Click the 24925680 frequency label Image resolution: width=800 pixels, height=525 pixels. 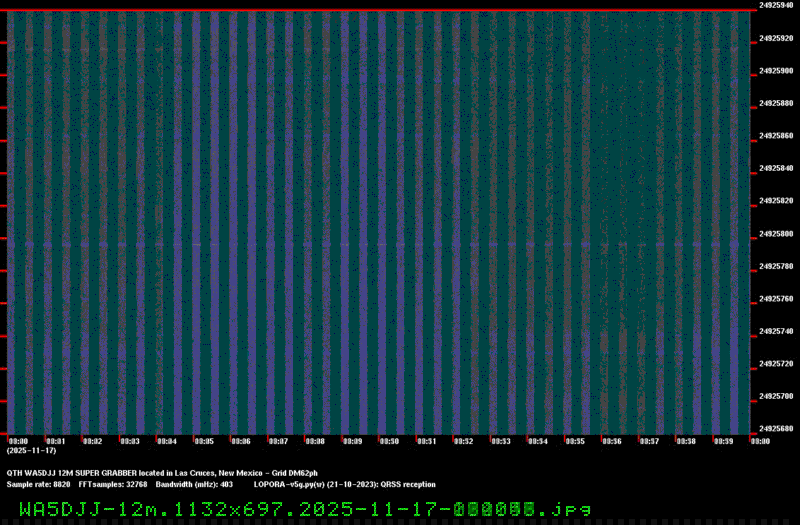(x=777, y=429)
